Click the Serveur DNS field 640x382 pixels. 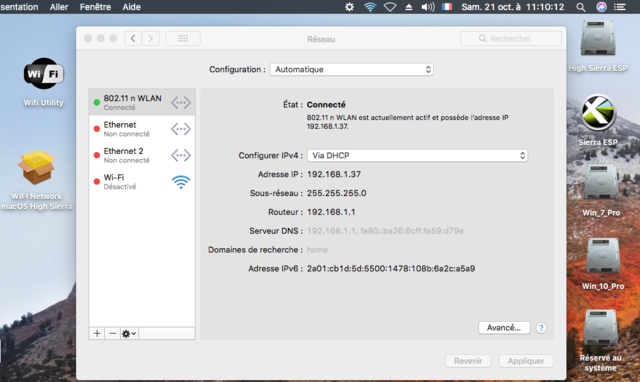pyautogui.click(x=385, y=231)
